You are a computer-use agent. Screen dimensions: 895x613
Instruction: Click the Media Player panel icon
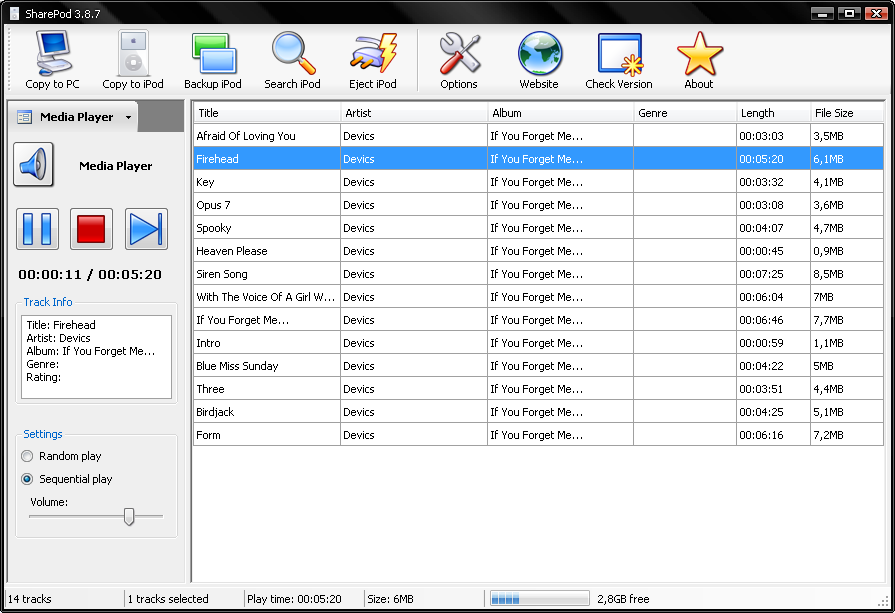pyautogui.click(x=24, y=118)
